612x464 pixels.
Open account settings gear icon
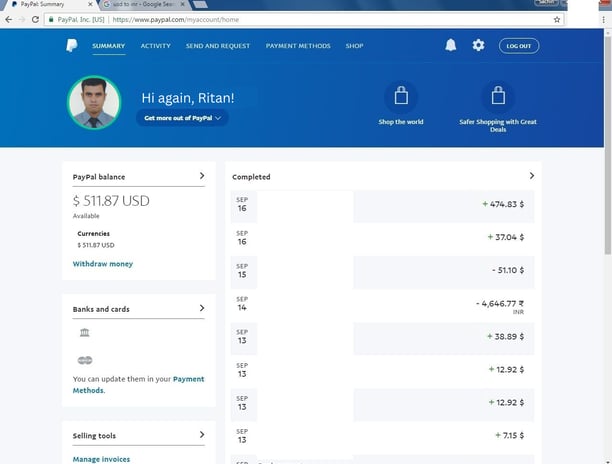478,45
